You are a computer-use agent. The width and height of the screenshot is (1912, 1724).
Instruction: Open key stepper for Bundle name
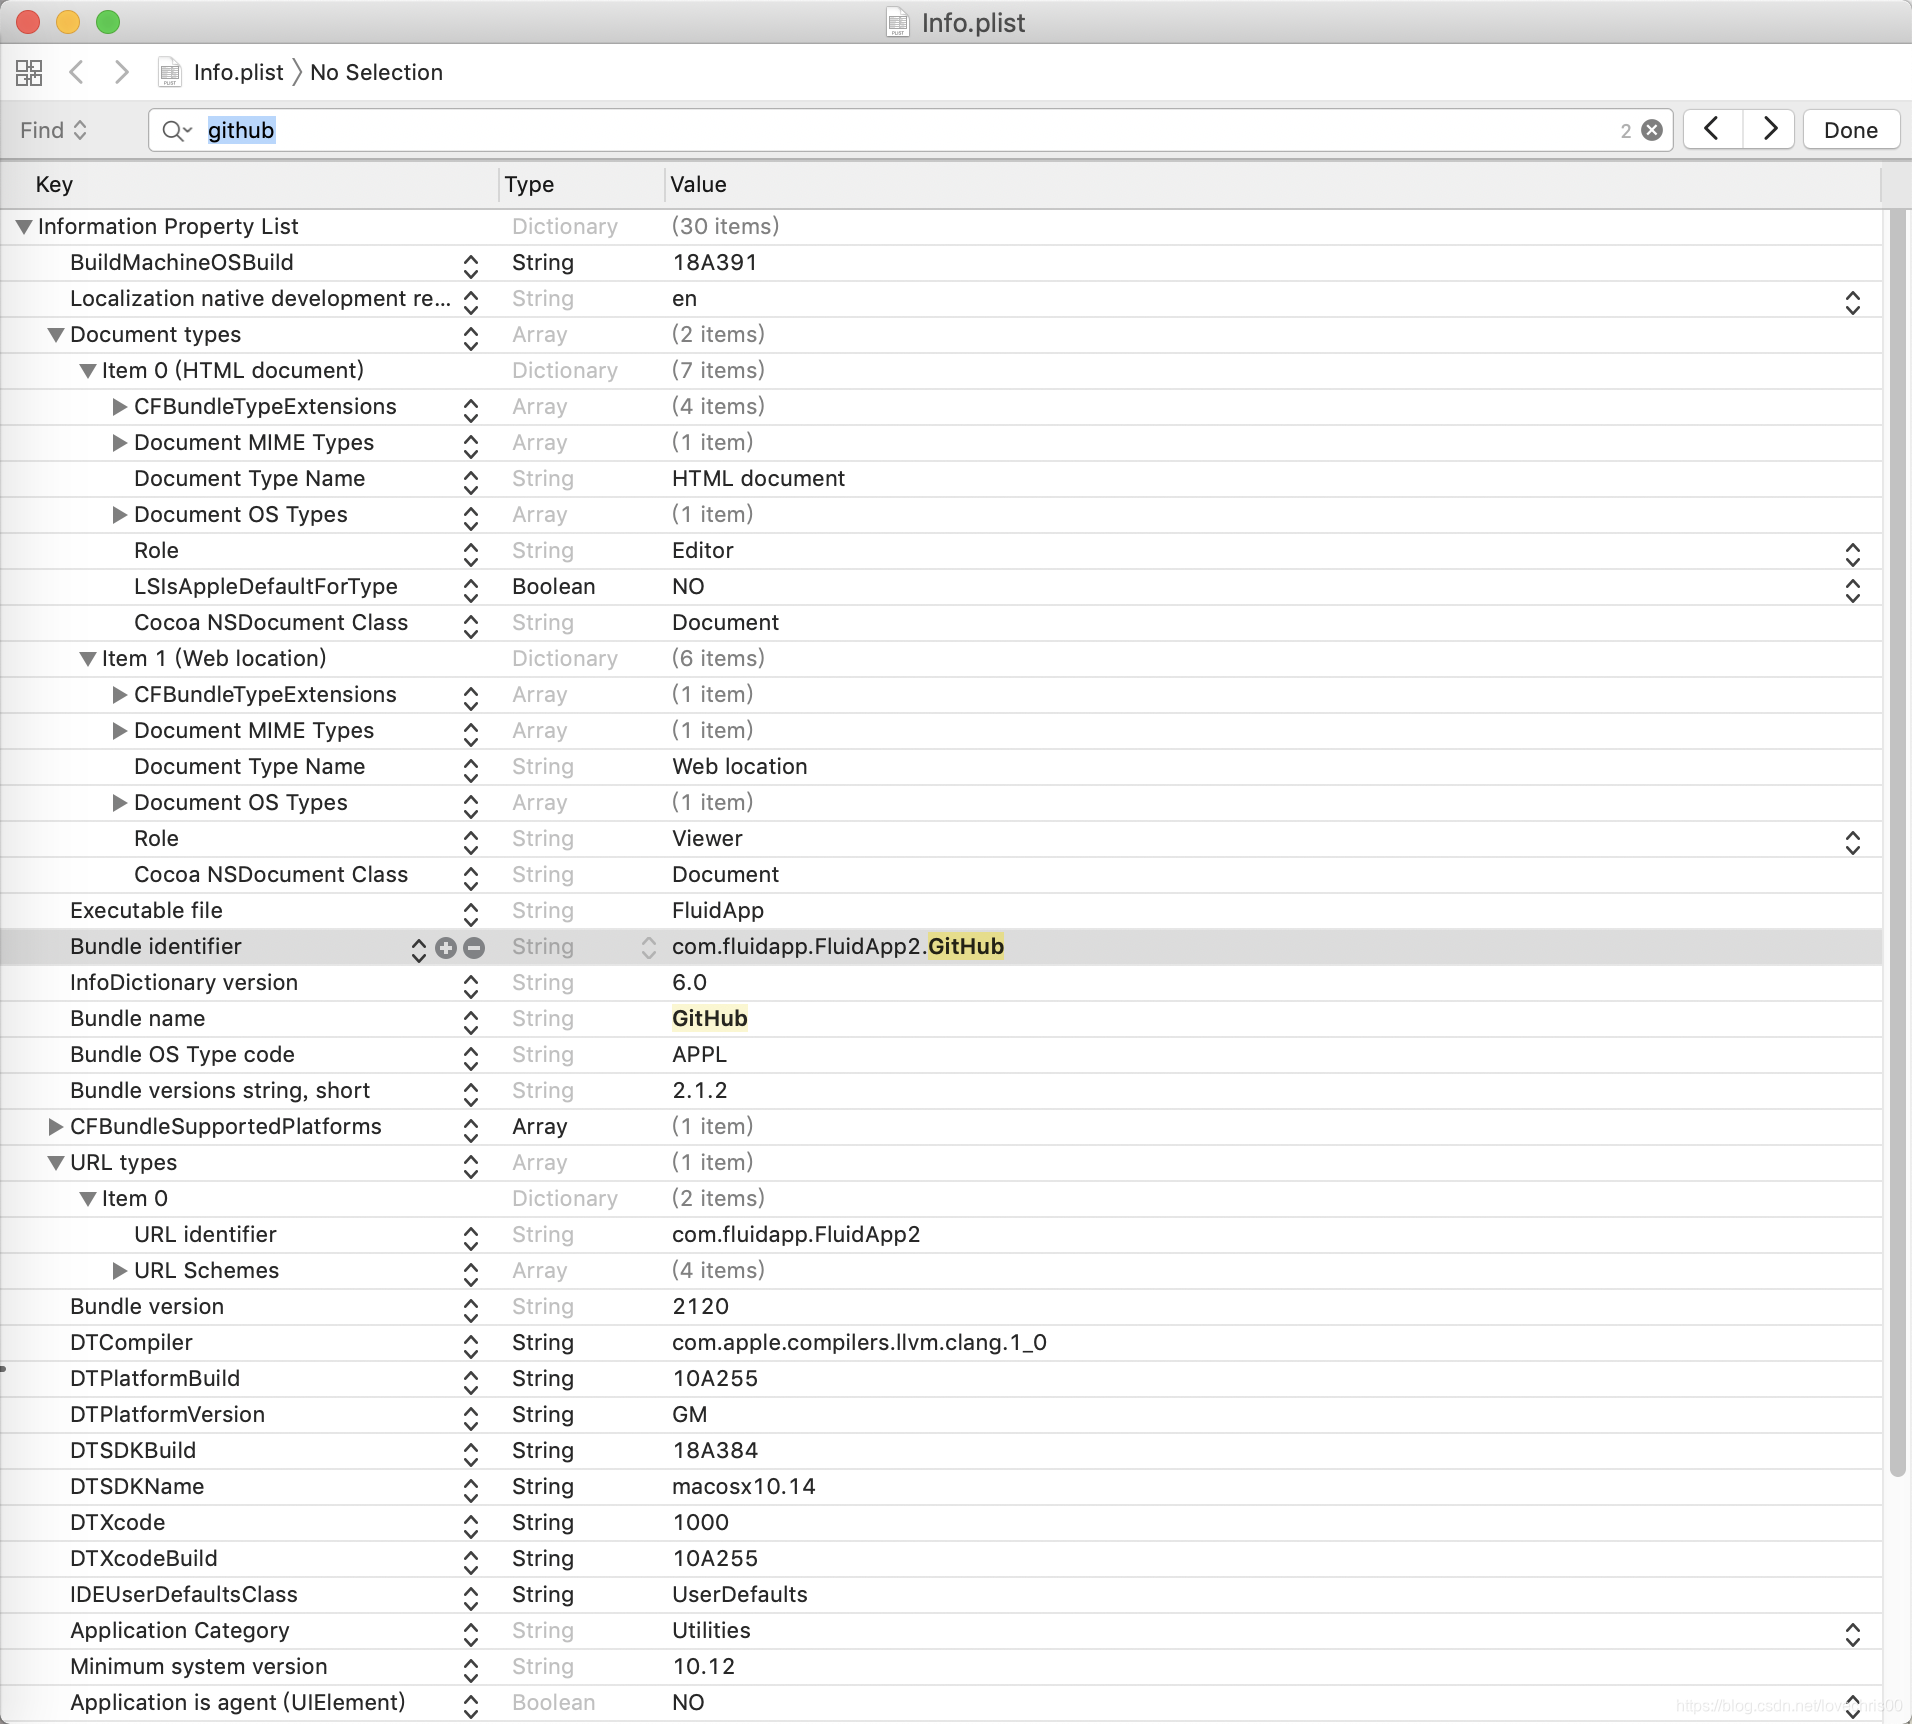(470, 1021)
